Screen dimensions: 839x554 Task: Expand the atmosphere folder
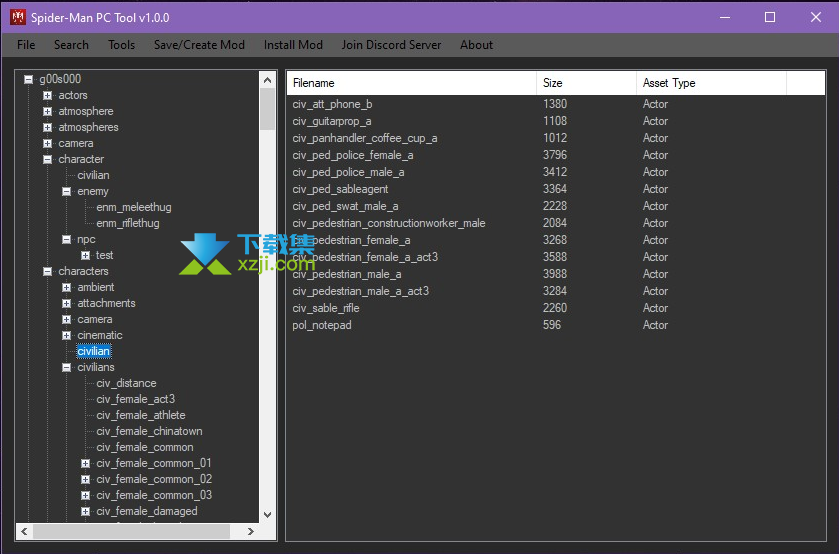tap(47, 111)
